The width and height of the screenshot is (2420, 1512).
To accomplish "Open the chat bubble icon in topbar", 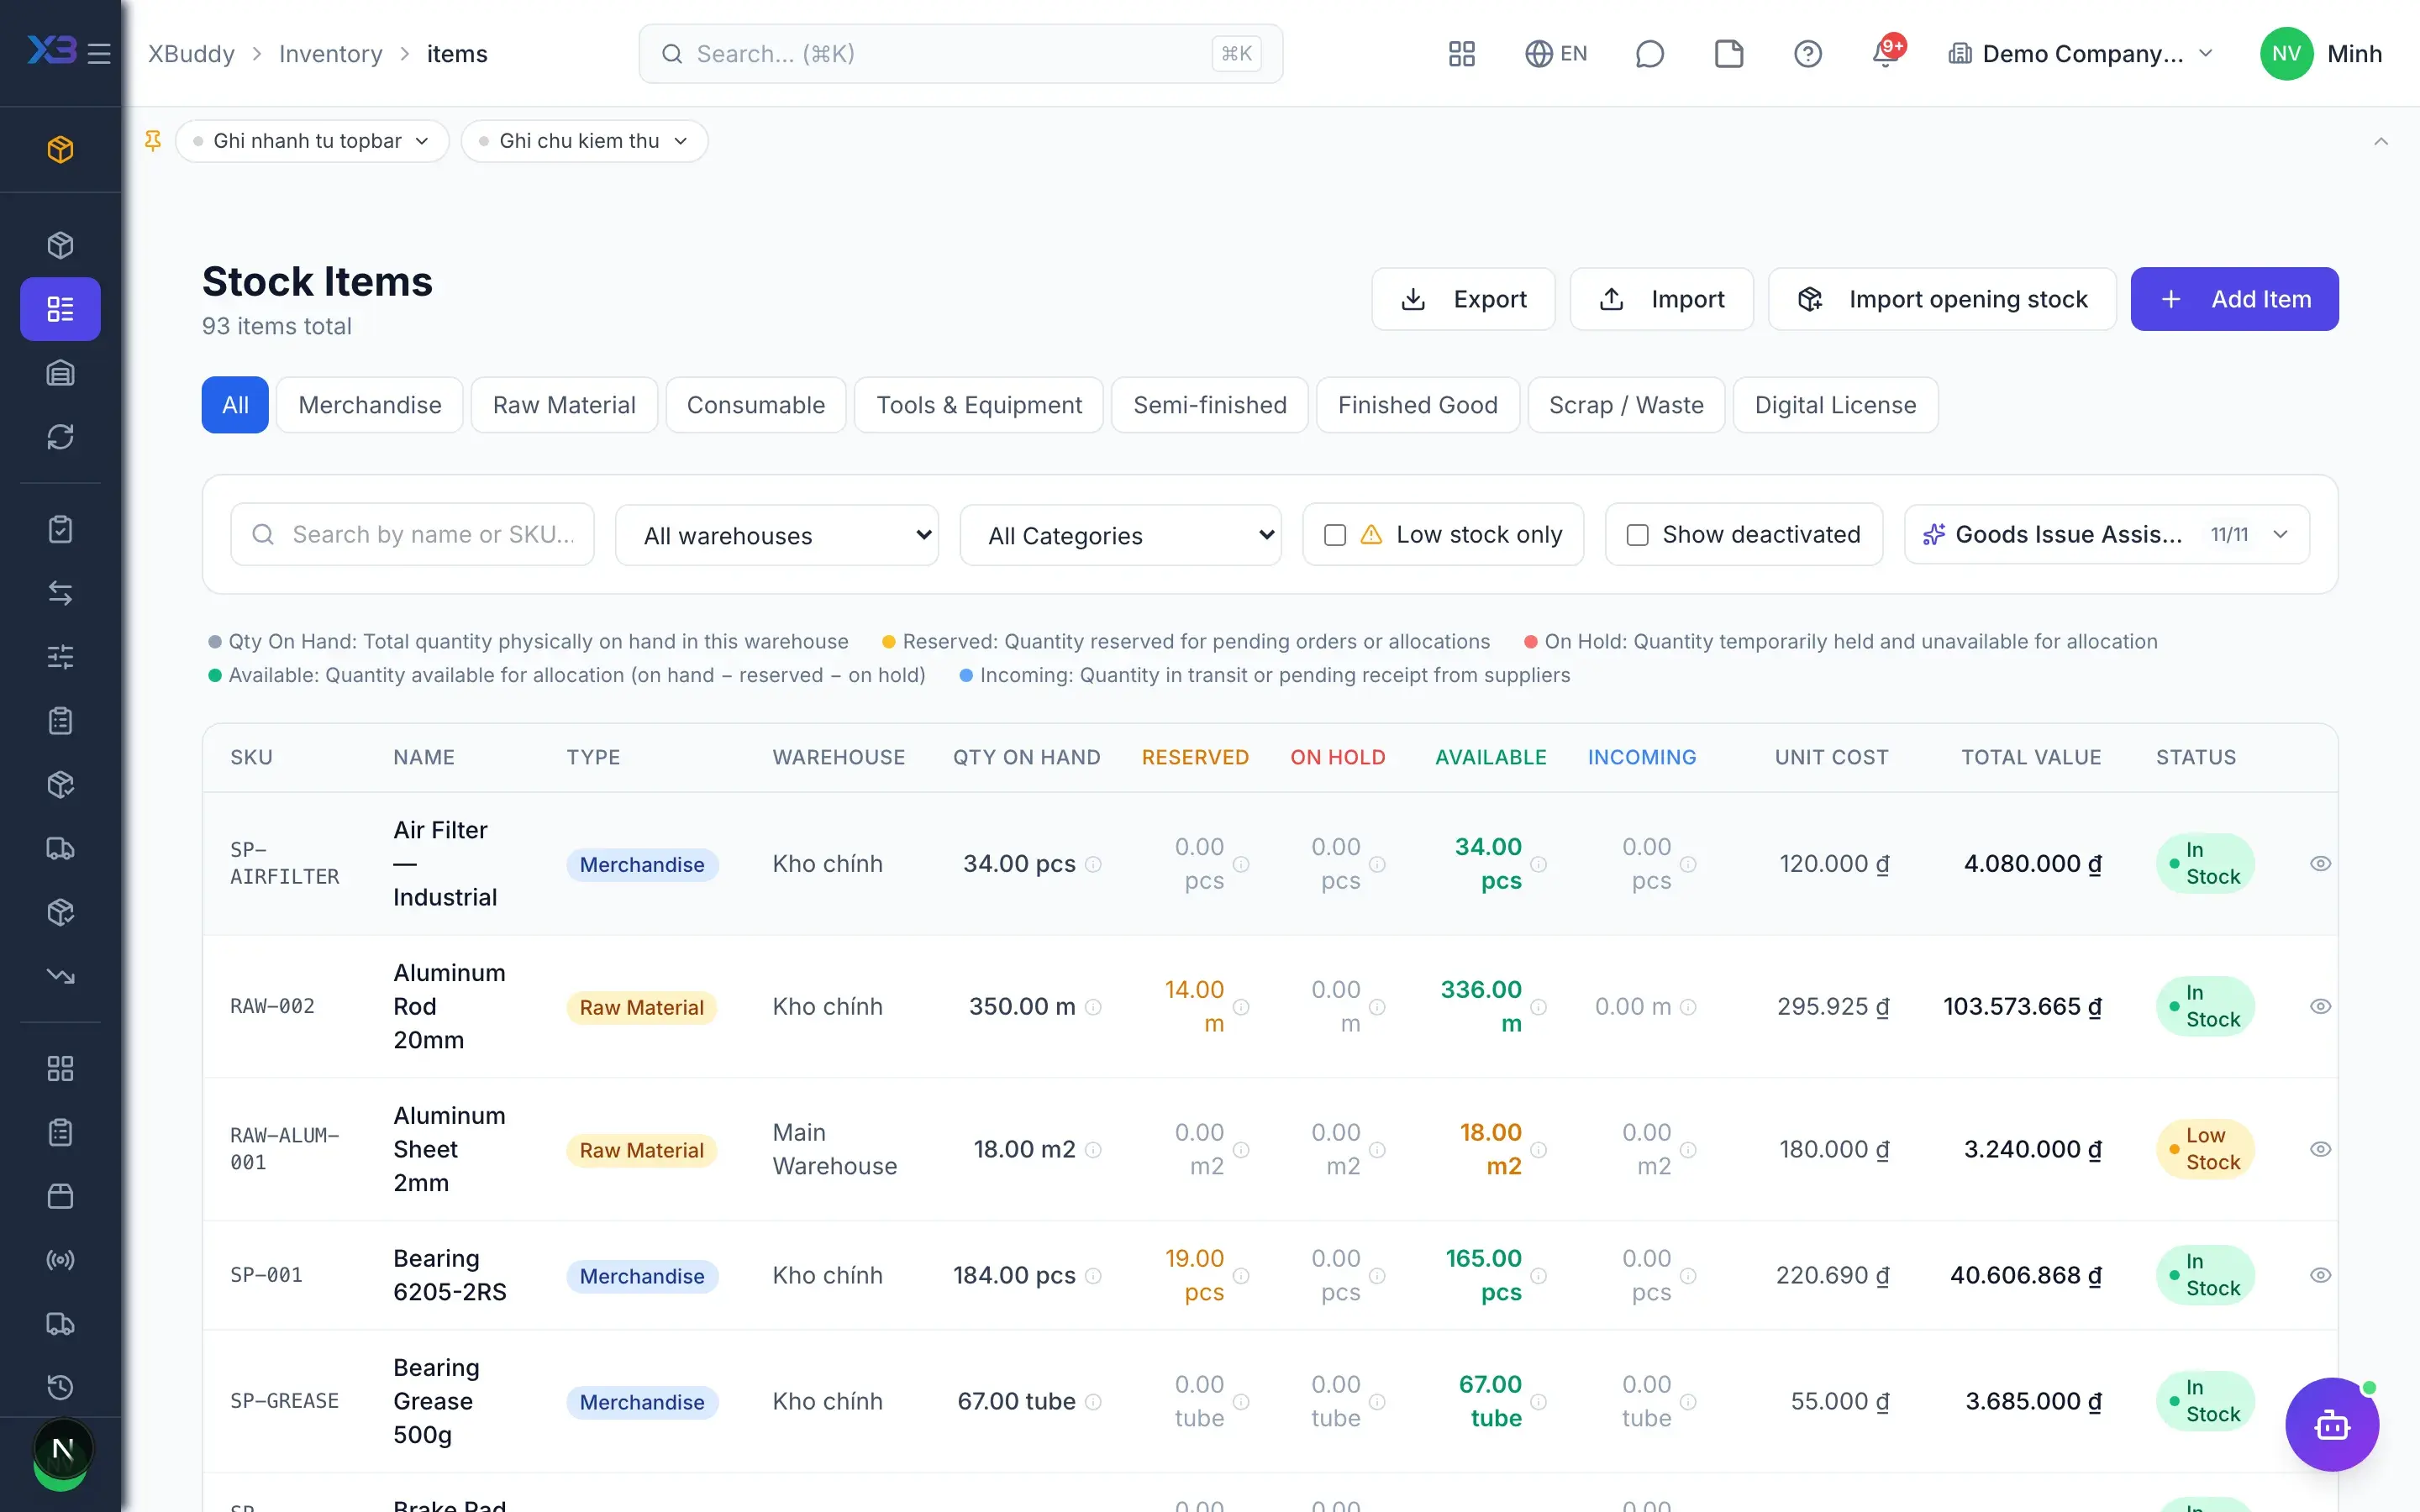I will coord(1649,53).
